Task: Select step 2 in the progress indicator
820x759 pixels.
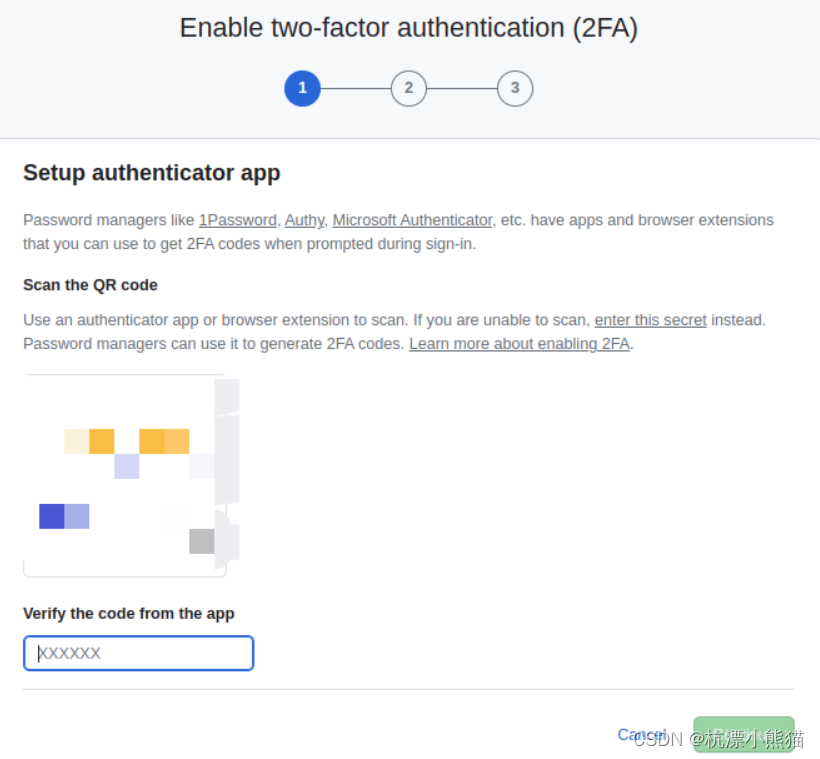Action: [x=408, y=88]
